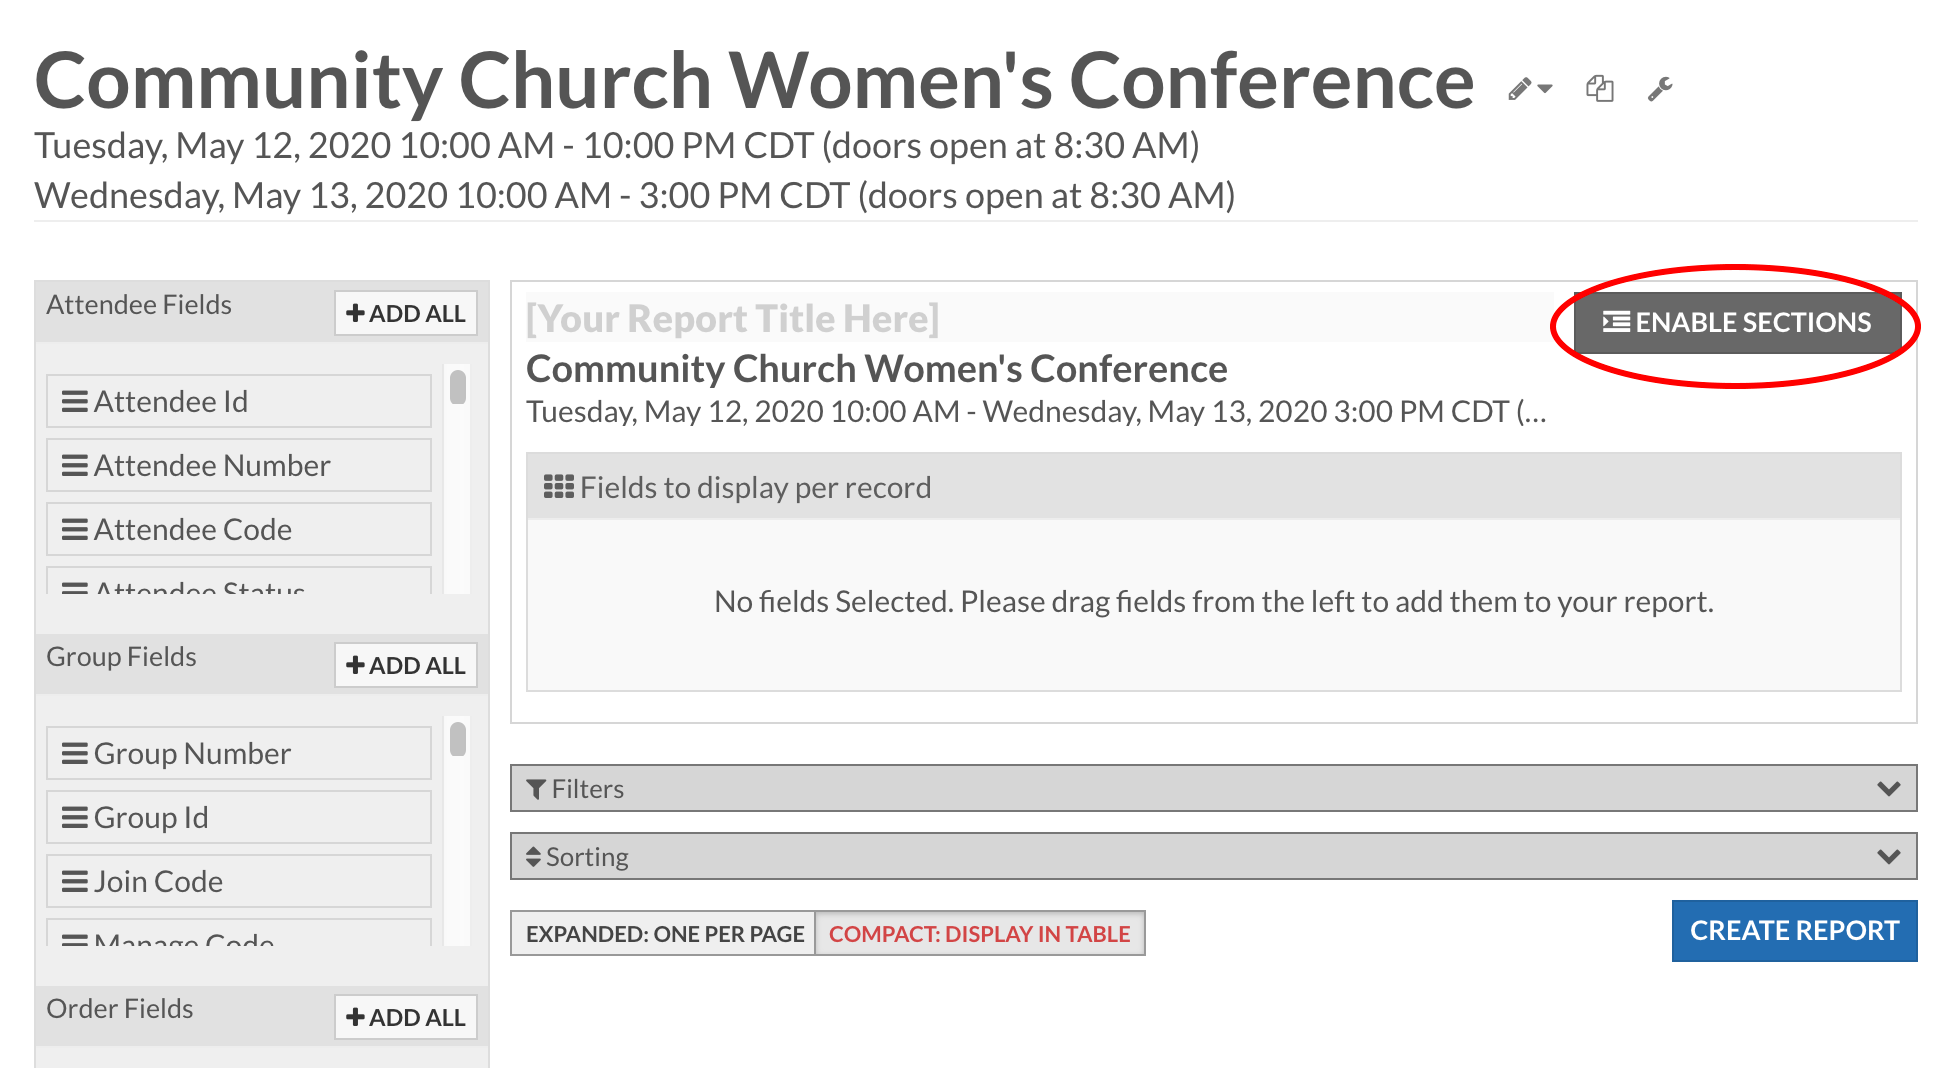Click the Sorting arrows icon

(533, 857)
